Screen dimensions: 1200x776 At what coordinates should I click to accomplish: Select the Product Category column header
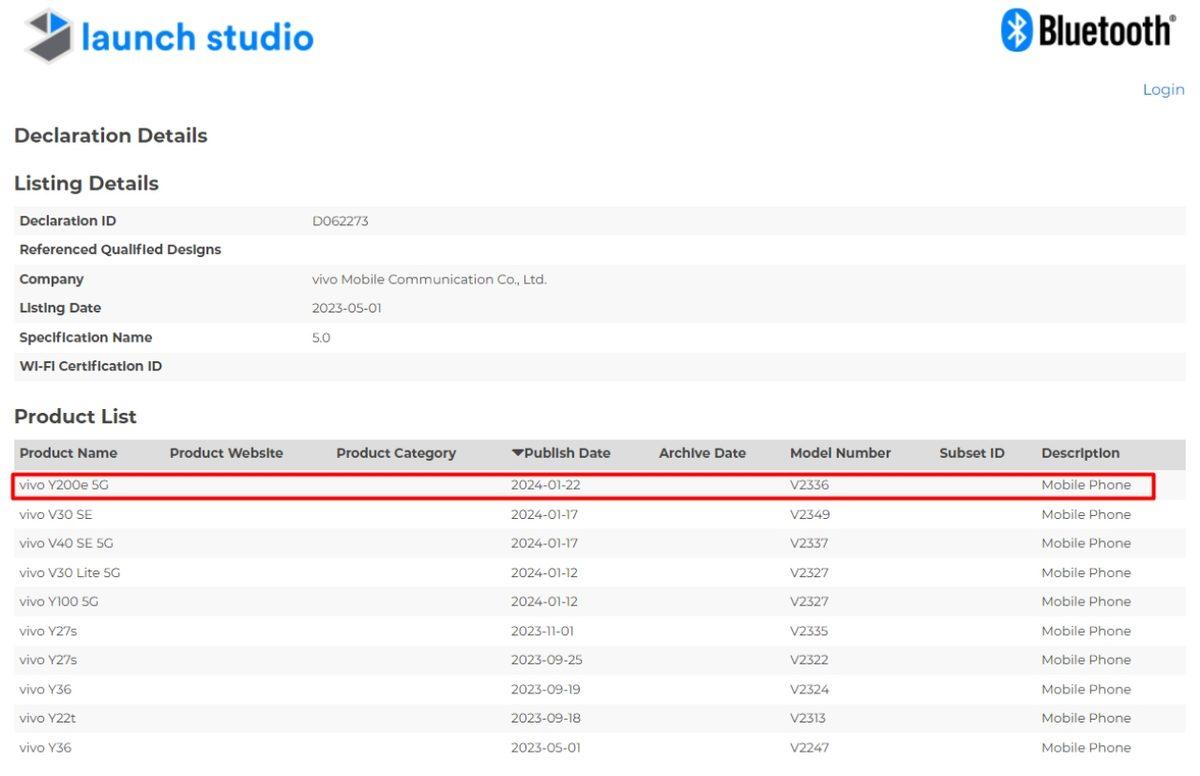[395, 453]
